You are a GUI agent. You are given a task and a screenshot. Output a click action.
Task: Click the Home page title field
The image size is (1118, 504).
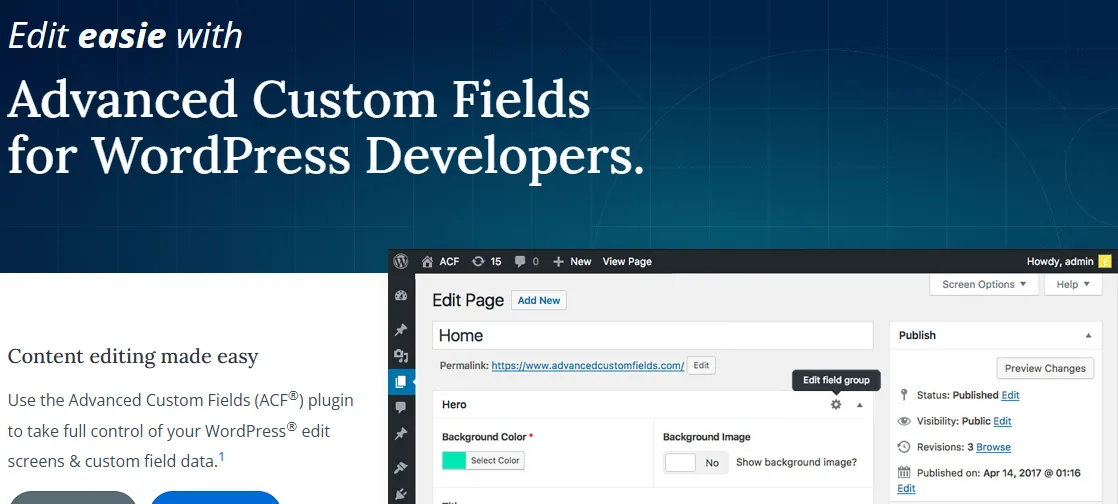652,336
